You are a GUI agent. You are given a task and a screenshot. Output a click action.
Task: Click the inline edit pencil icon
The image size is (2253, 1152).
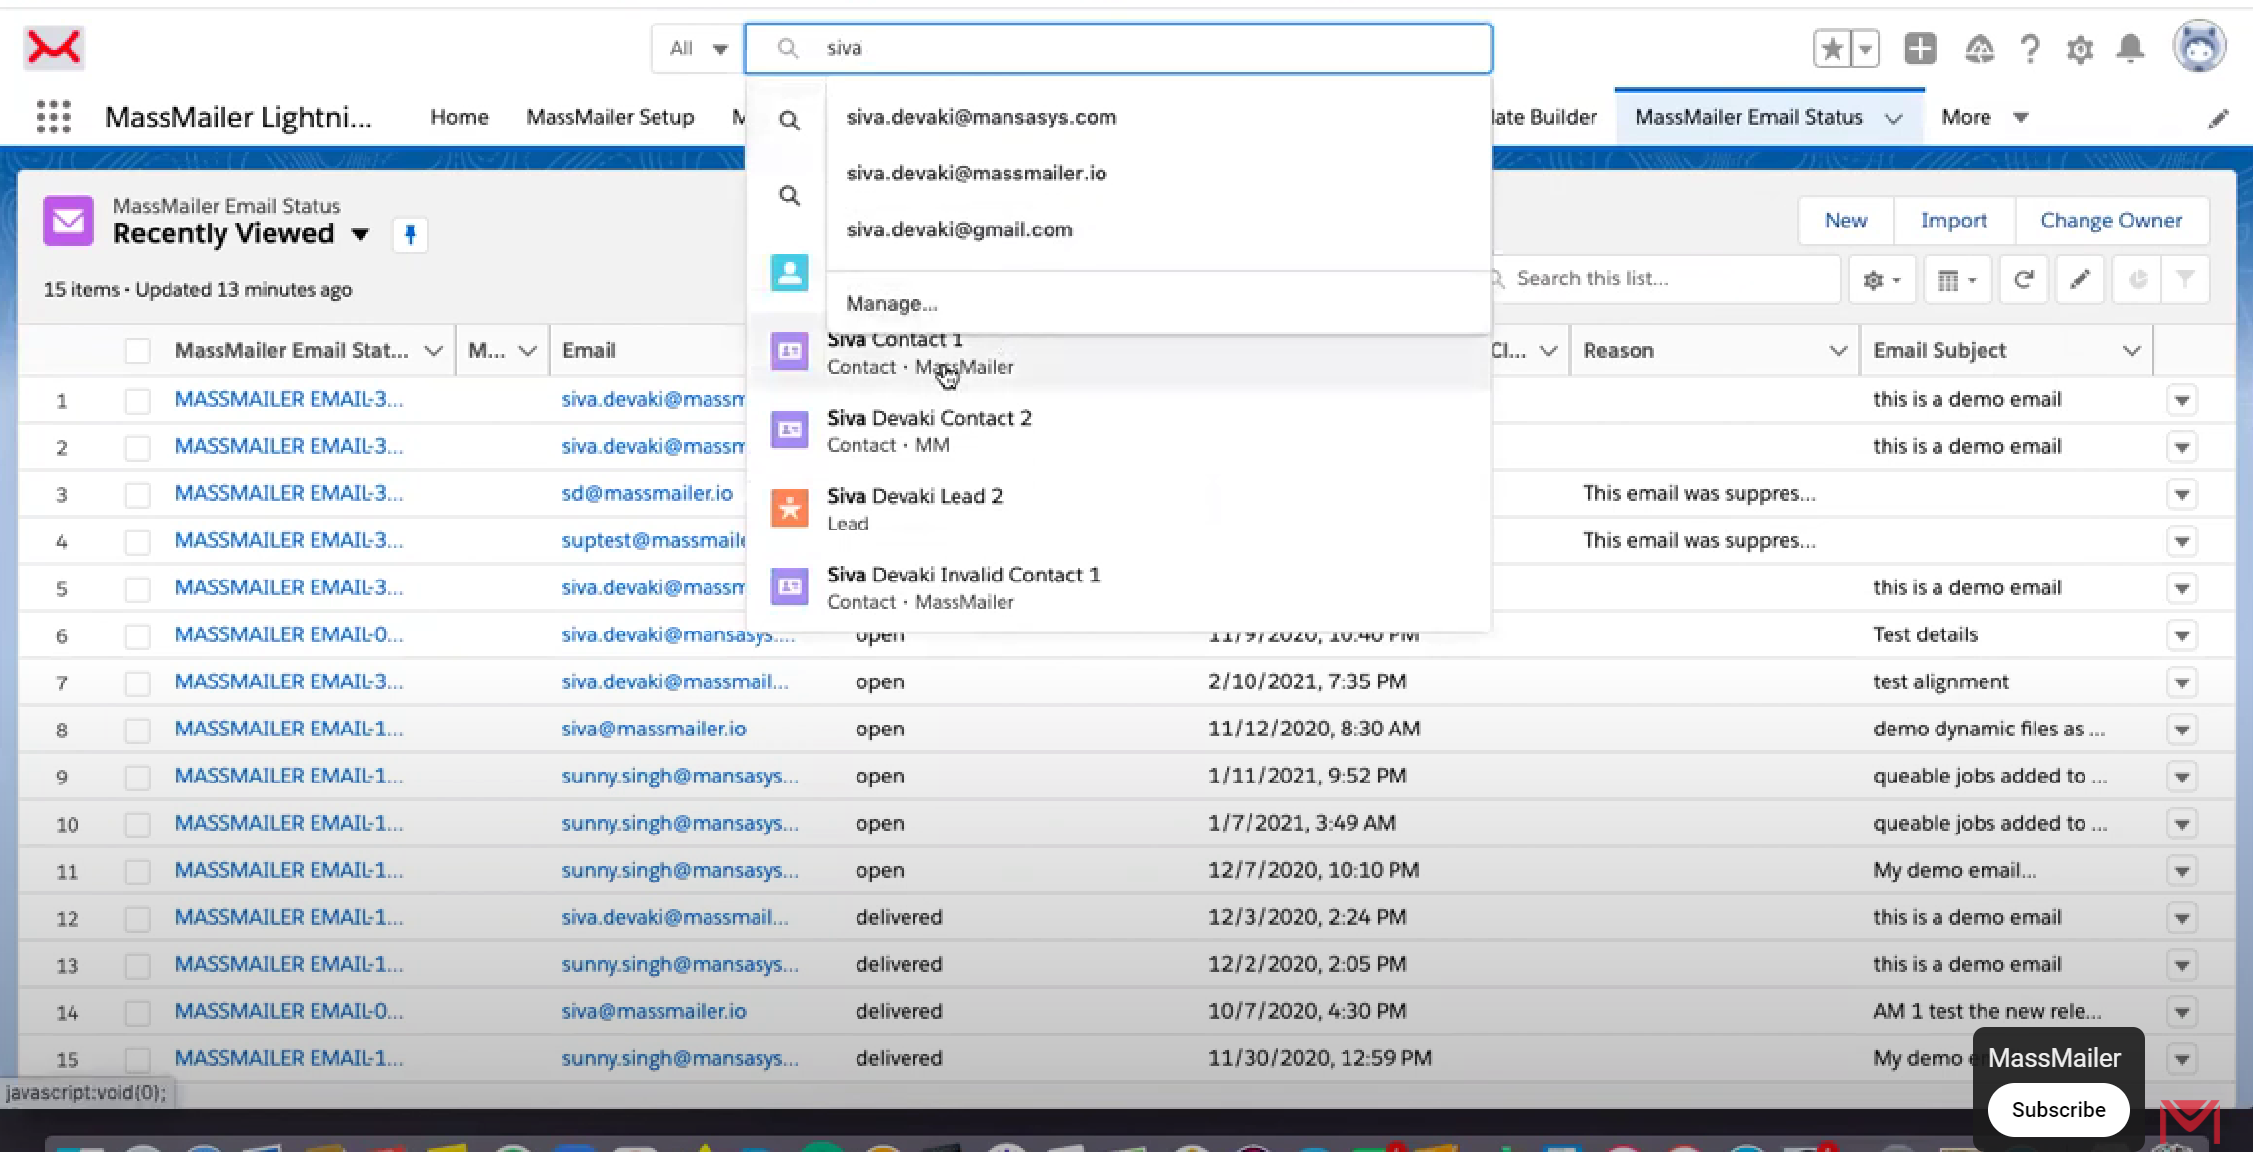[2080, 279]
